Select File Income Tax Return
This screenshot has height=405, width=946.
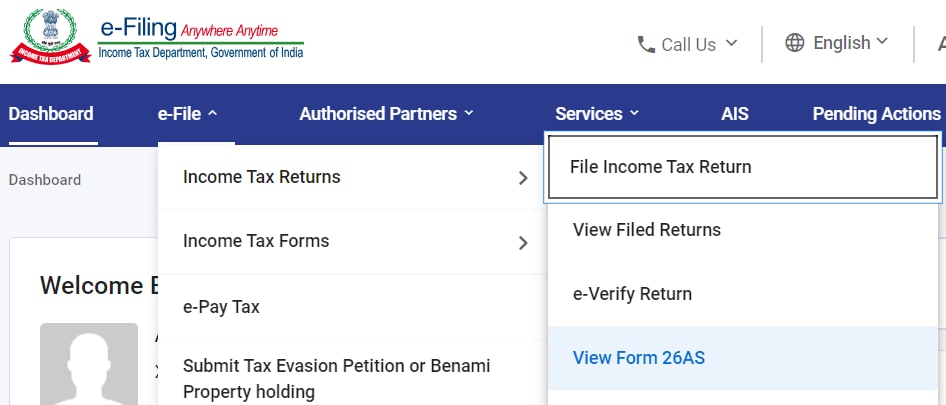coord(660,167)
